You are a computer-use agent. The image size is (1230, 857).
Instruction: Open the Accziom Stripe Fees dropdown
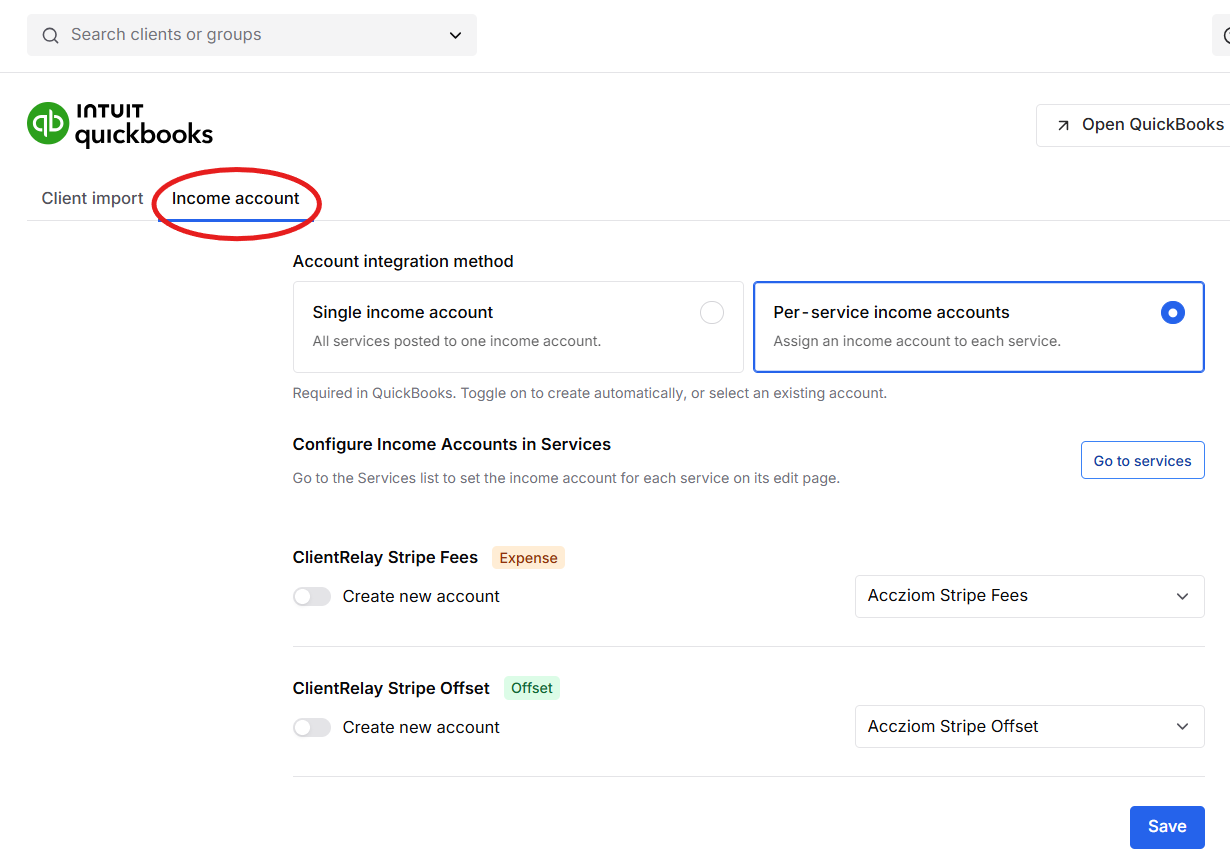[1029, 596]
